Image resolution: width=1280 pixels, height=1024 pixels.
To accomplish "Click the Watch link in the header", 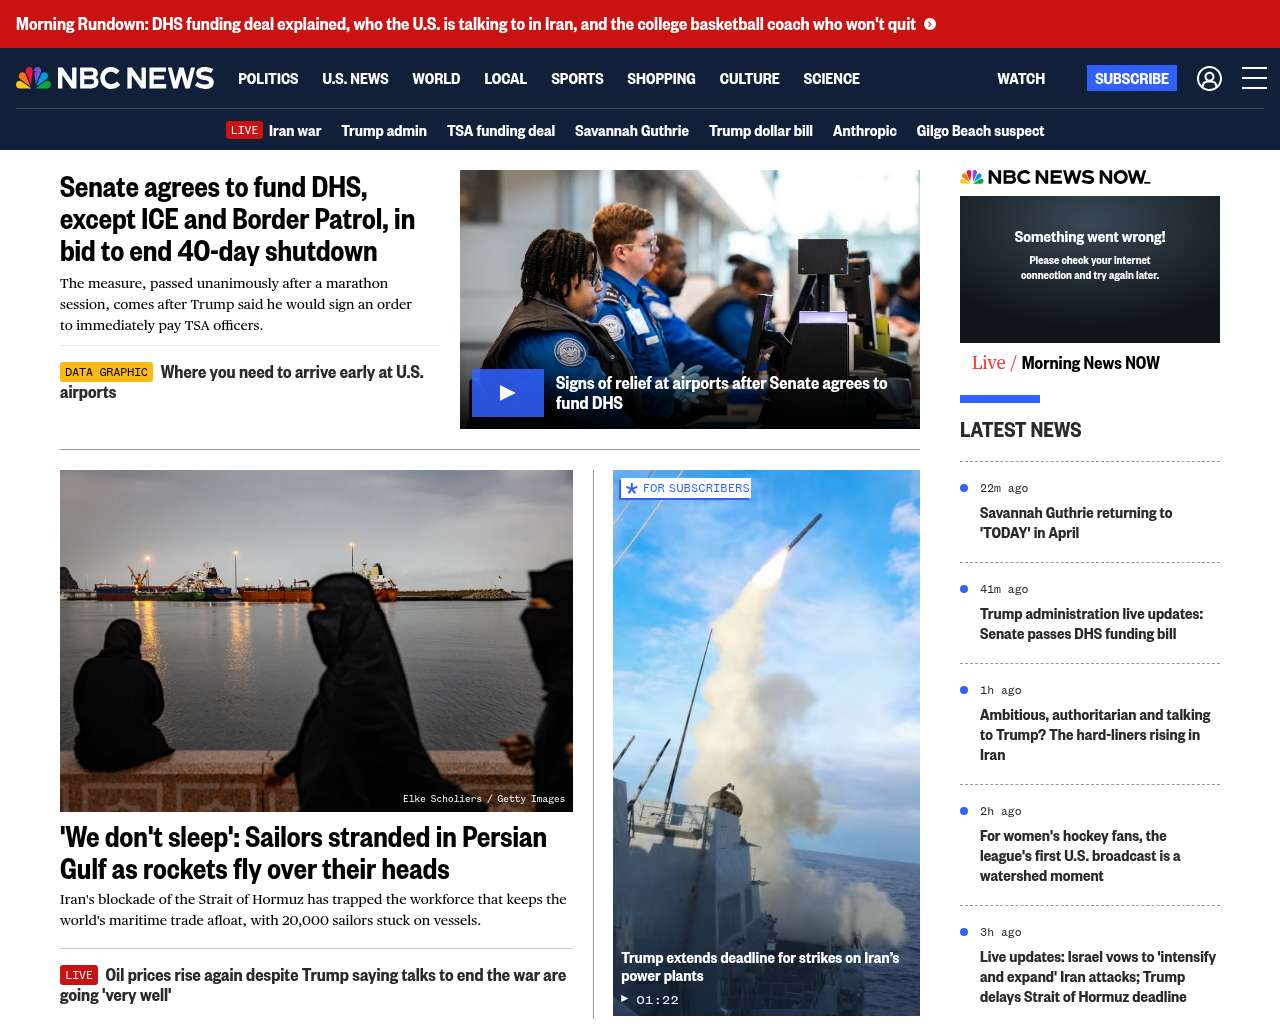I will pyautogui.click(x=1021, y=78).
